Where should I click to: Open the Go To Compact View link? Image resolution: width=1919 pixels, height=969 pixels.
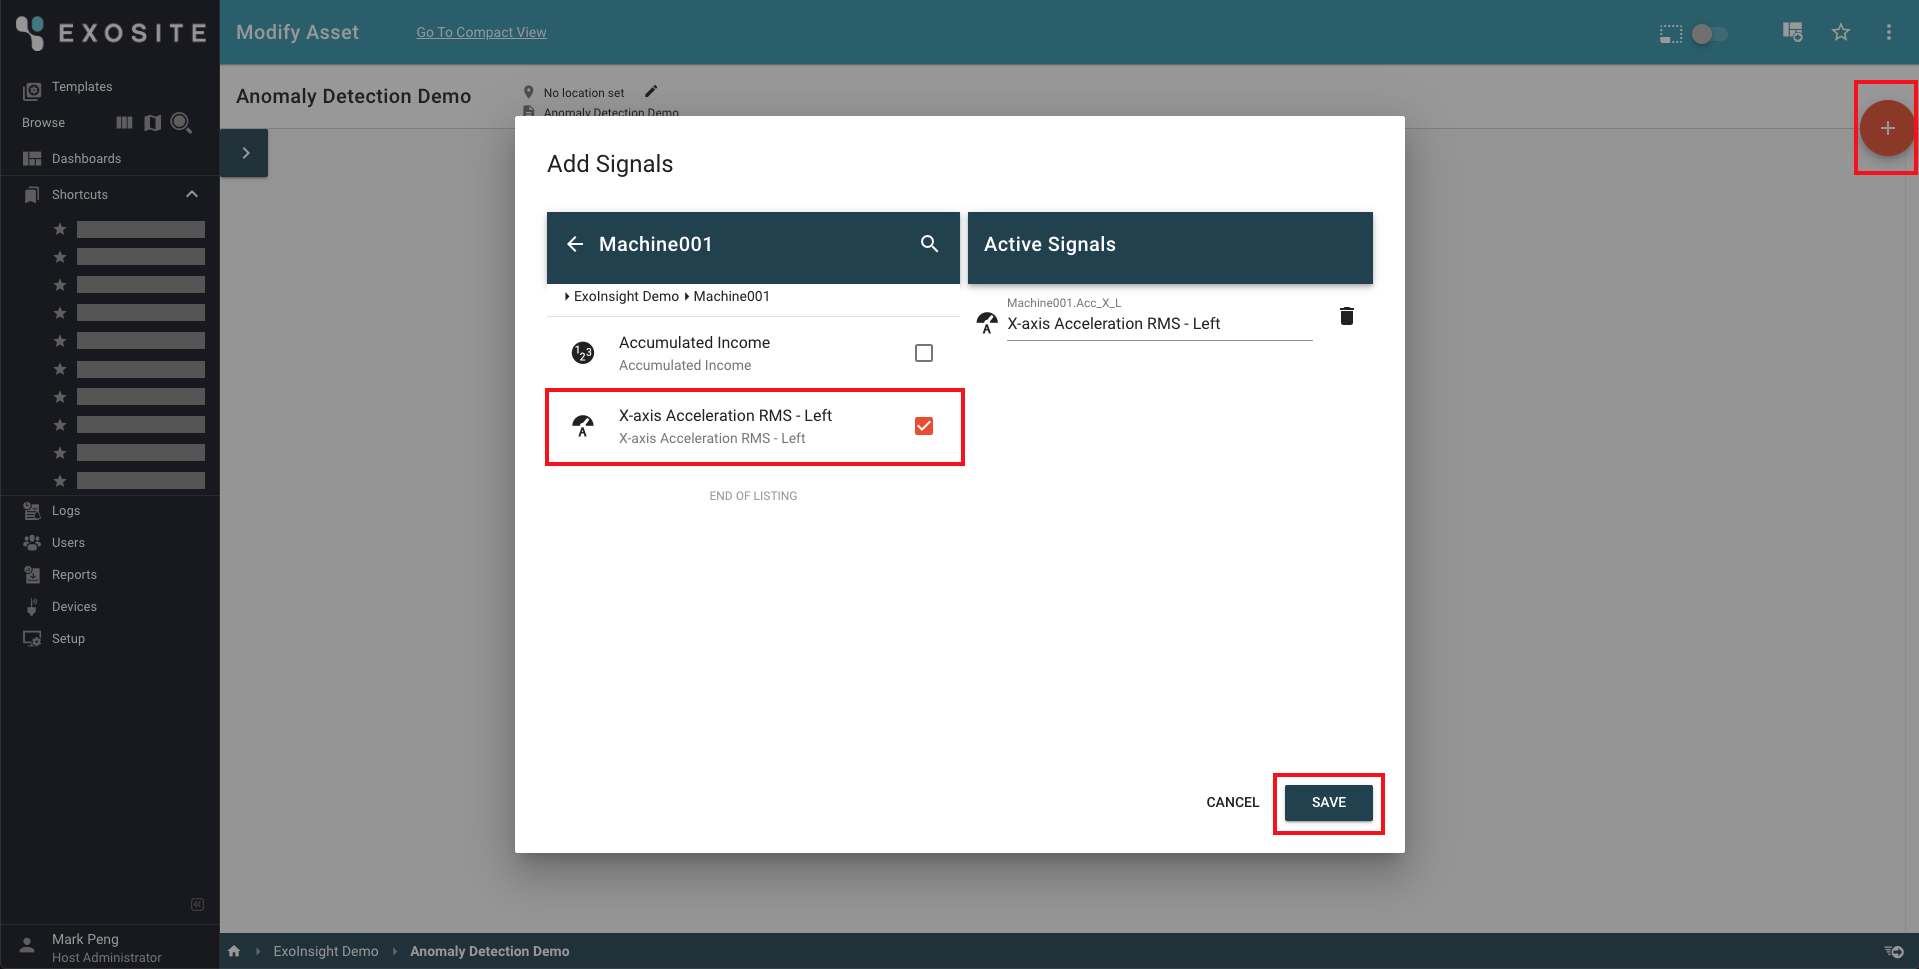[481, 32]
